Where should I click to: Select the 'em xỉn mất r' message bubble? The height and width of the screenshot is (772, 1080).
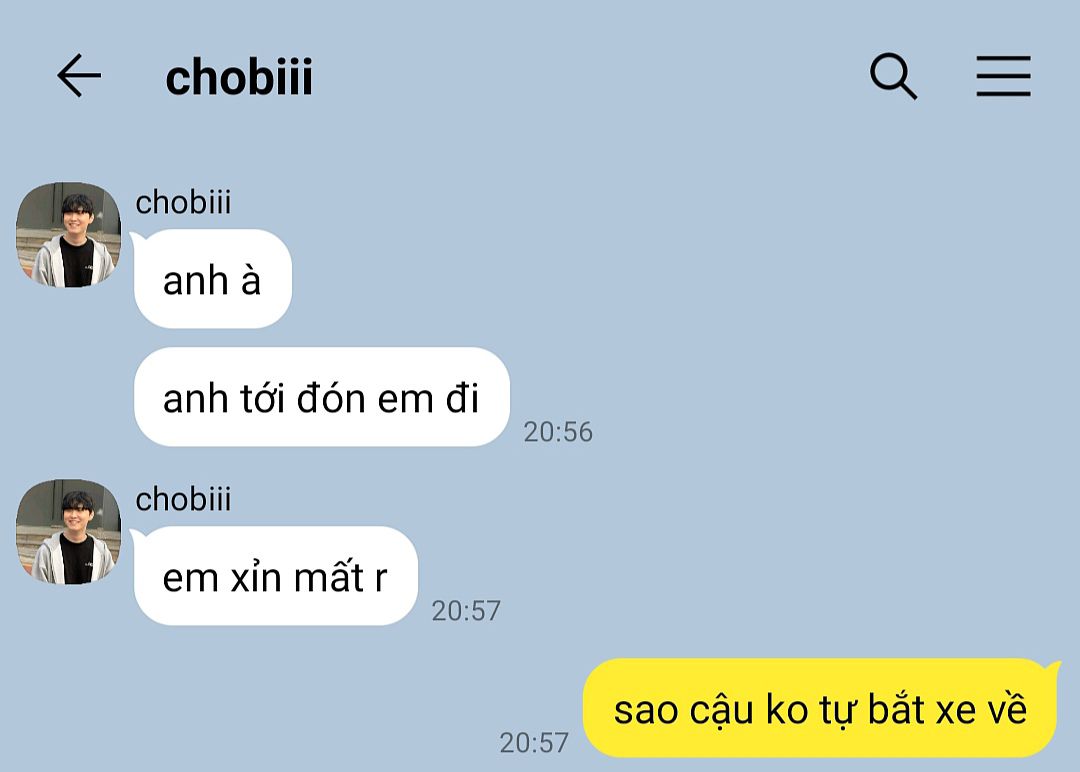275,577
